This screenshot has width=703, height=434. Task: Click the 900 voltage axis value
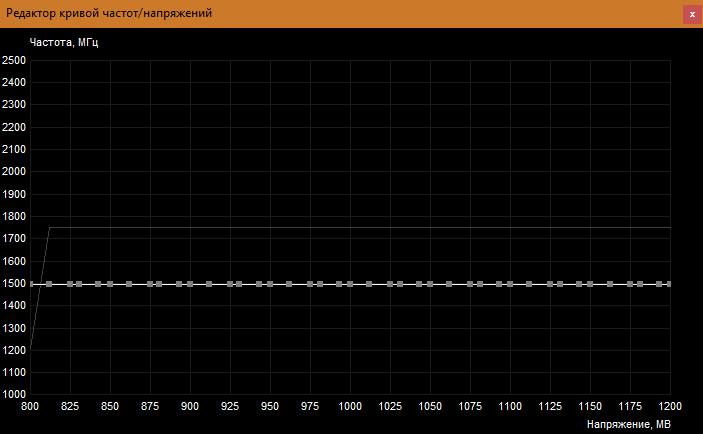pyautogui.click(x=190, y=406)
